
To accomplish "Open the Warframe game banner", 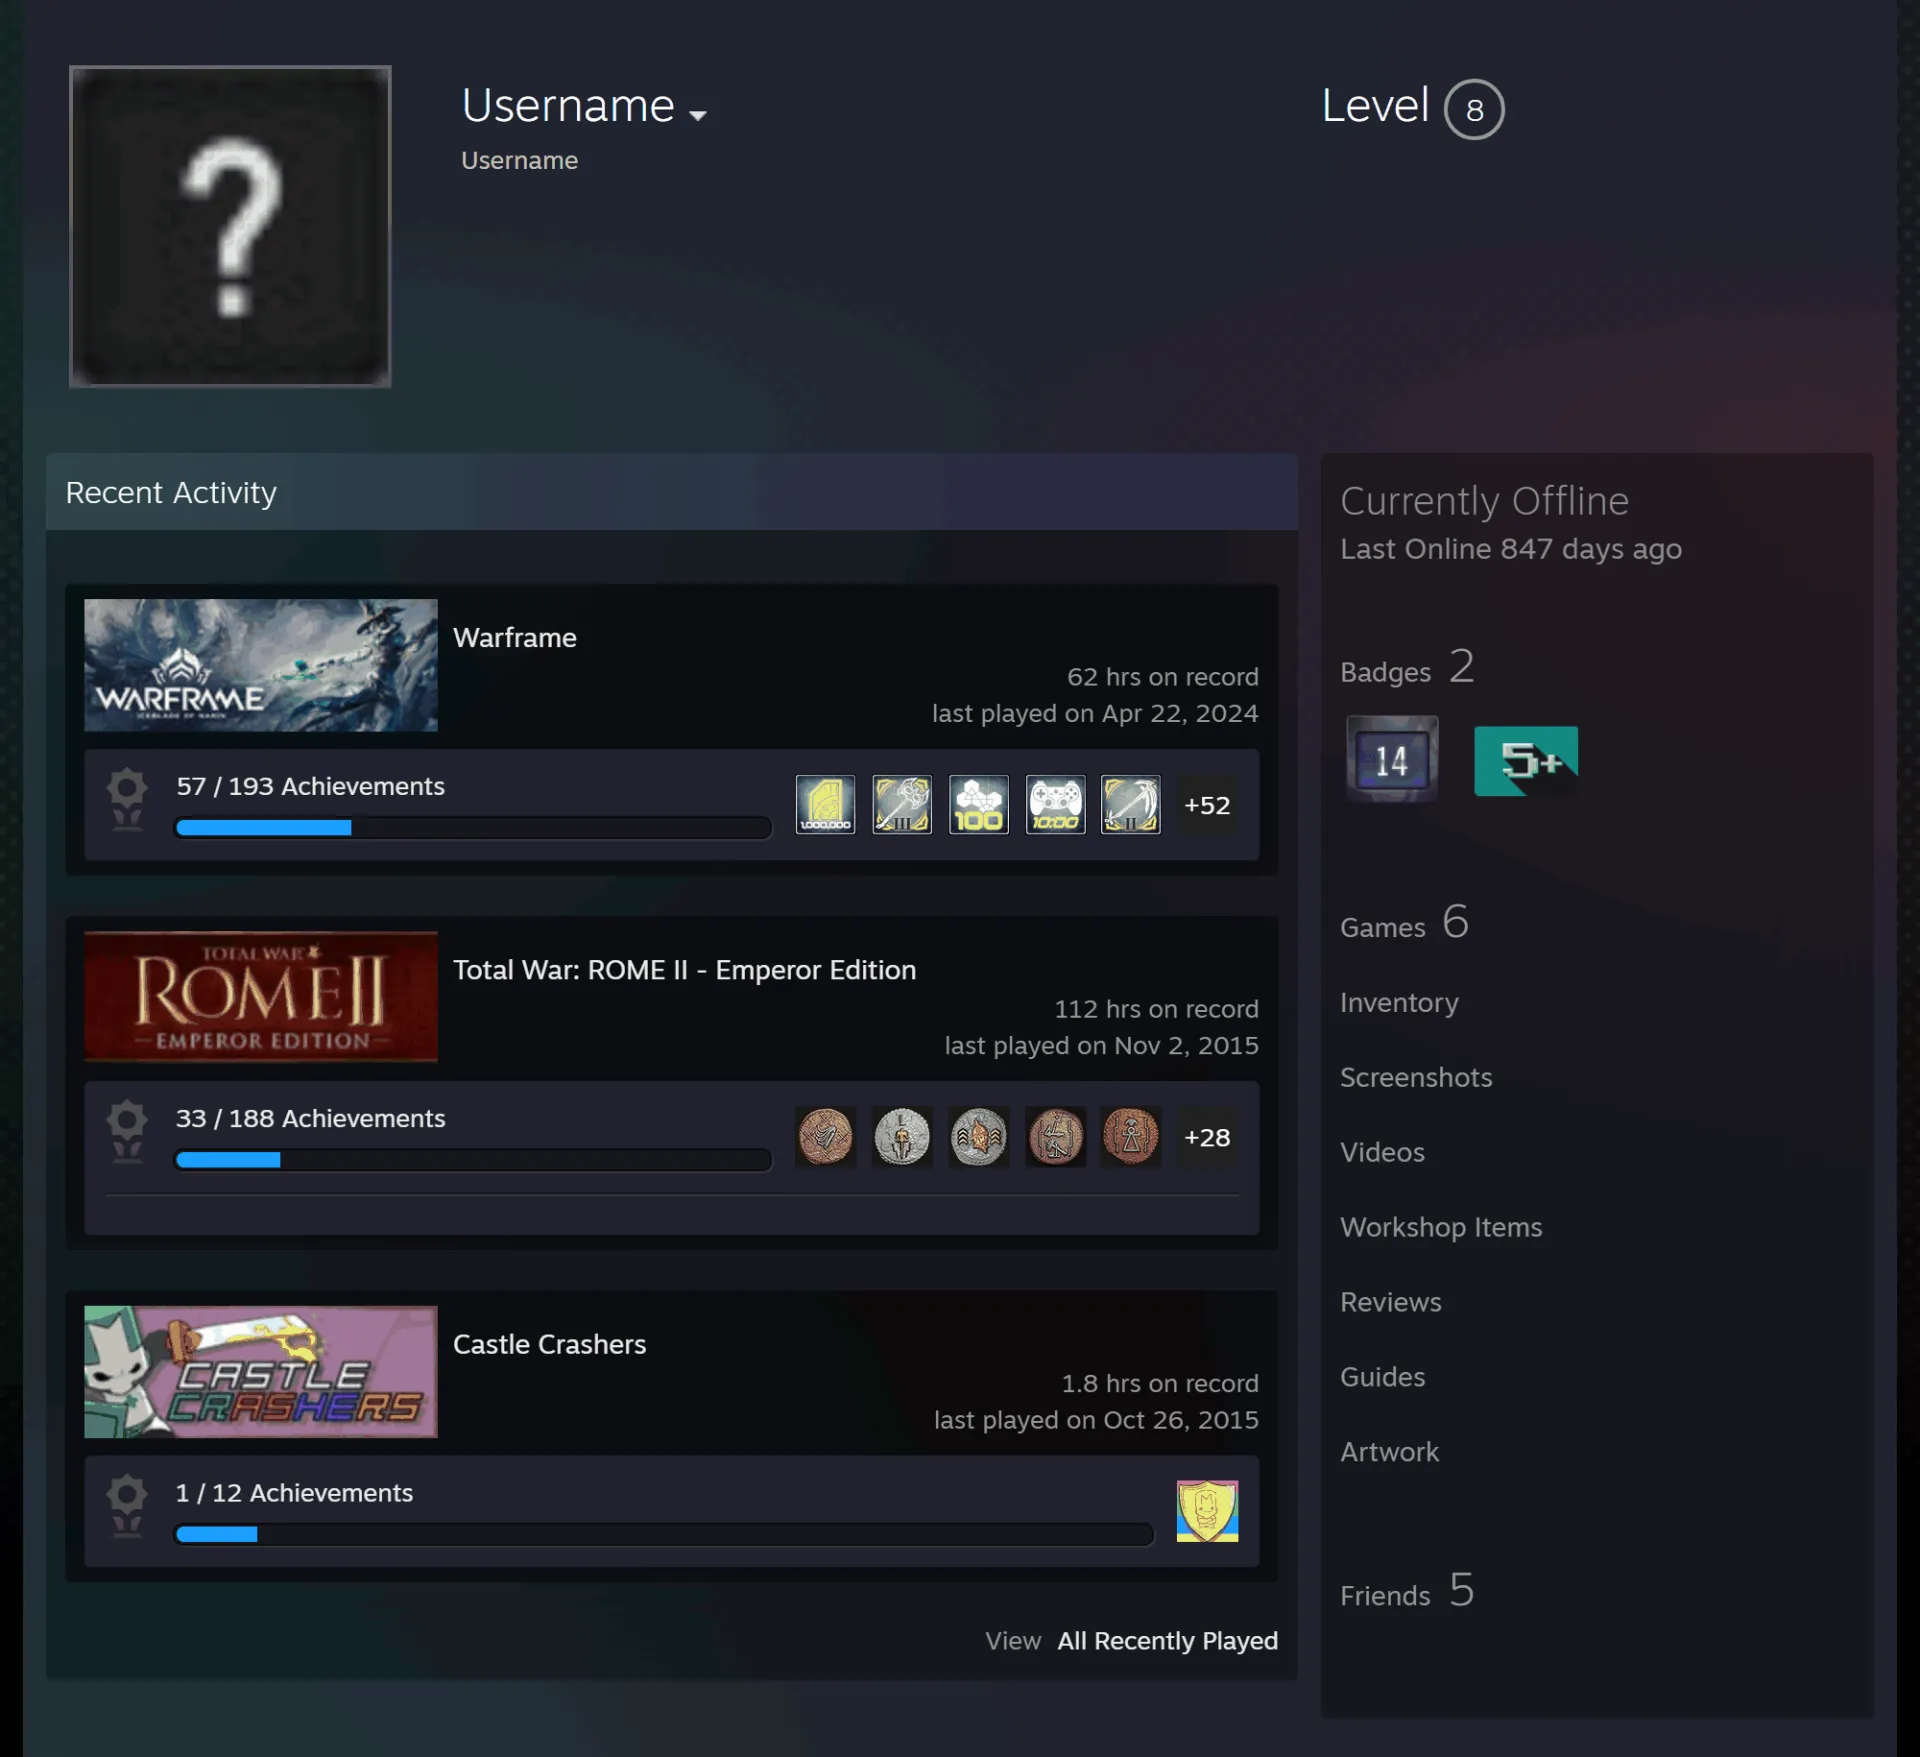I will (261, 665).
